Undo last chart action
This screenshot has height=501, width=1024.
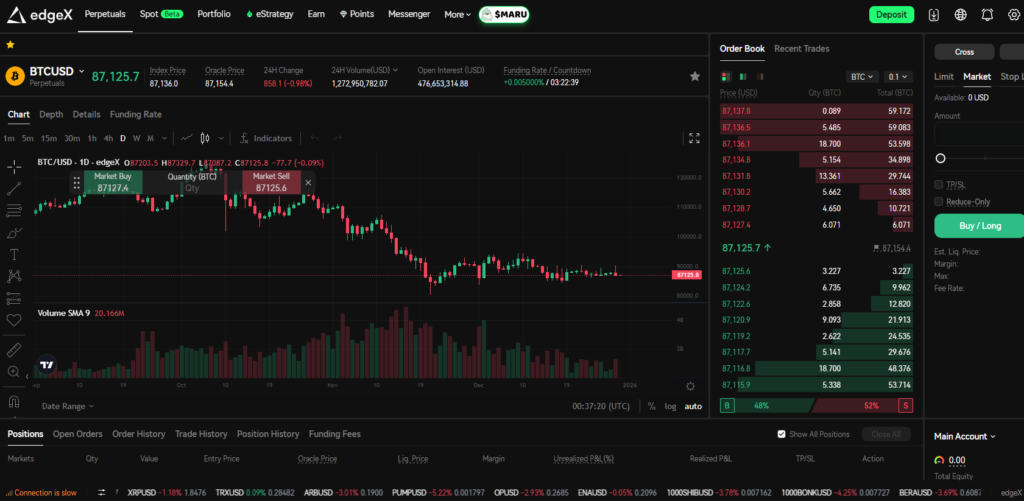[x=315, y=138]
